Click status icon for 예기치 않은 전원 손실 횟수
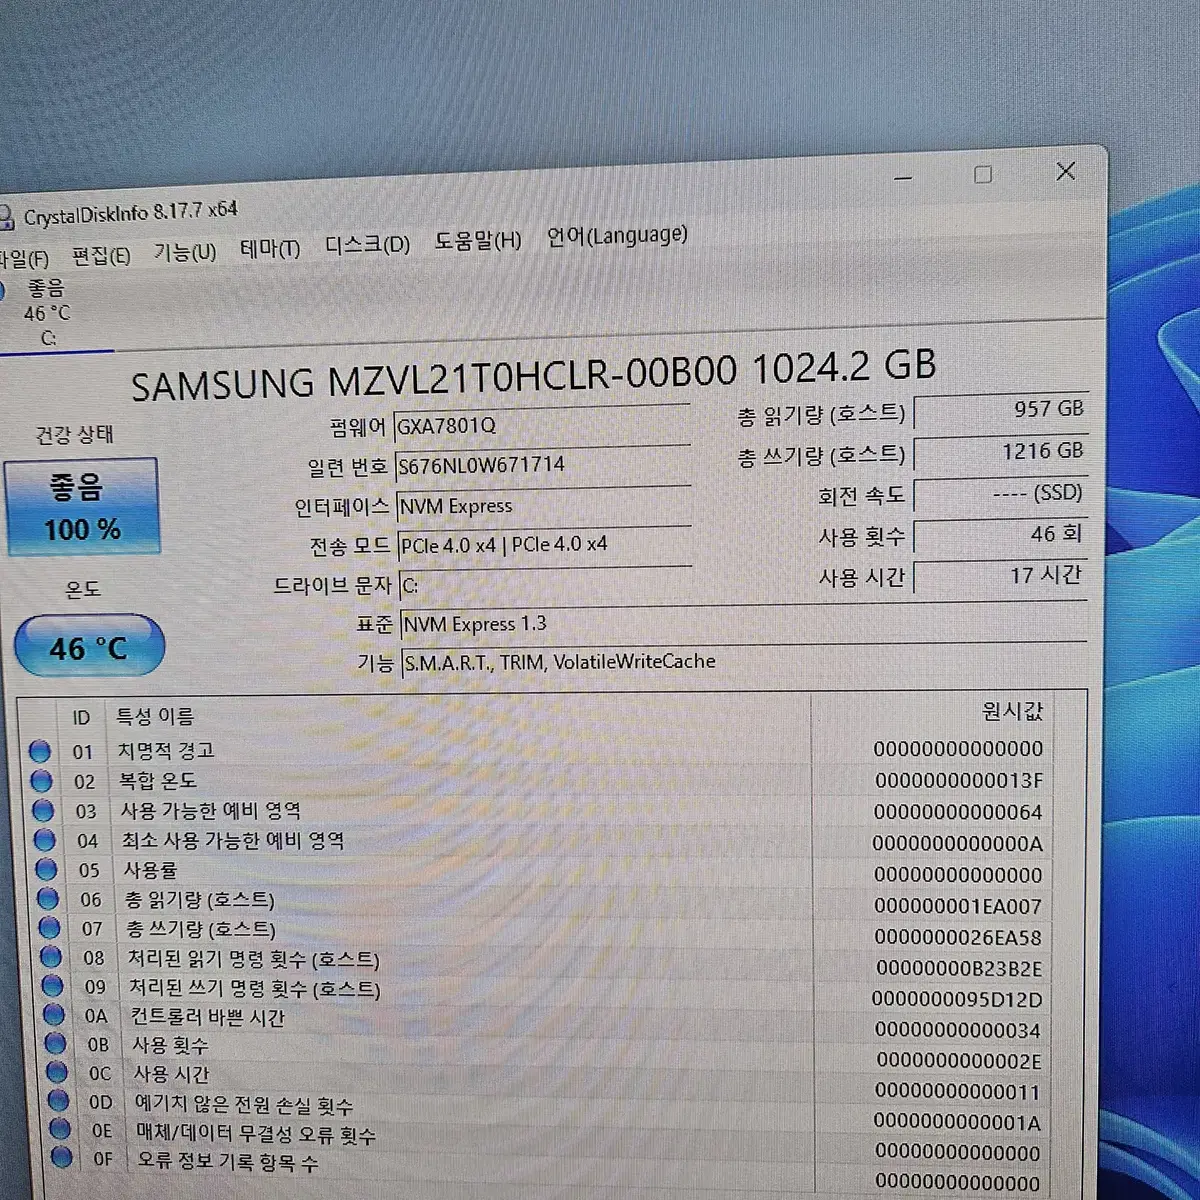This screenshot has width=1200, height=1200. coord(60,1101)
